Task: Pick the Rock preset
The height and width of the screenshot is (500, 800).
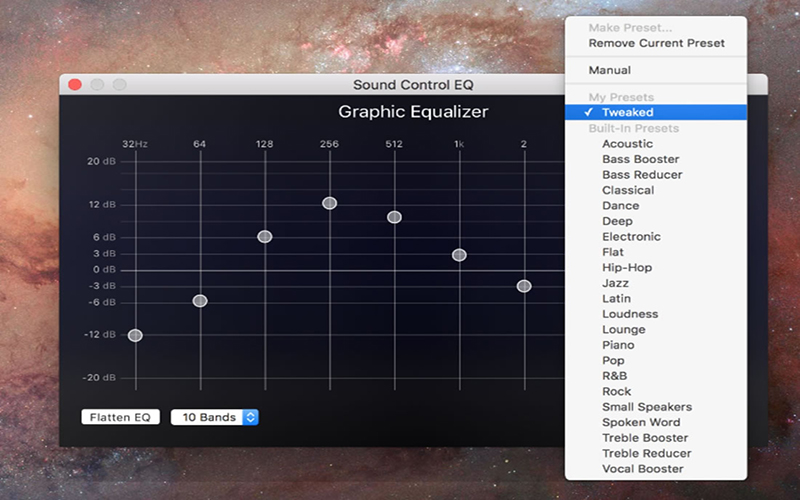Action: point(616,391)
